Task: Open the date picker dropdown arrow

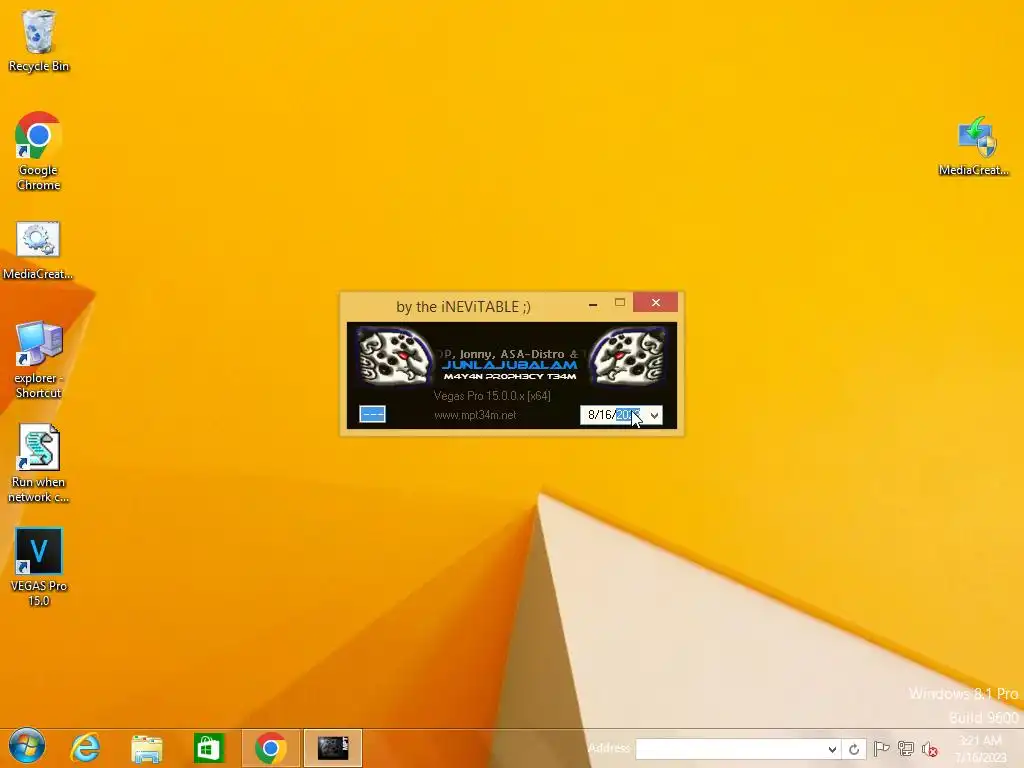Action: pos(654,415)
